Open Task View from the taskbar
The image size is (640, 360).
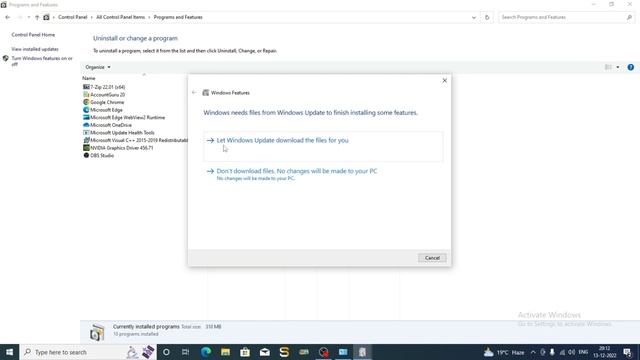pos(185,352)
